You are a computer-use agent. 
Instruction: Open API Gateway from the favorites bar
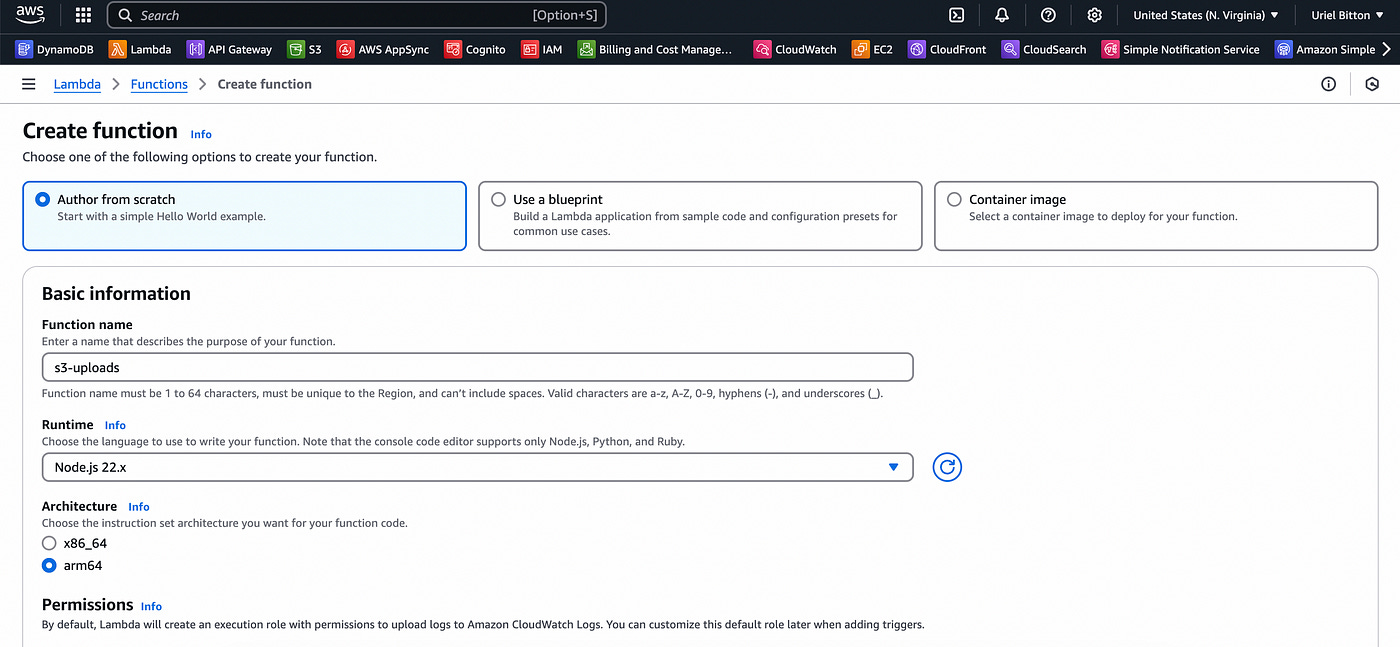(x=229, y=49)
